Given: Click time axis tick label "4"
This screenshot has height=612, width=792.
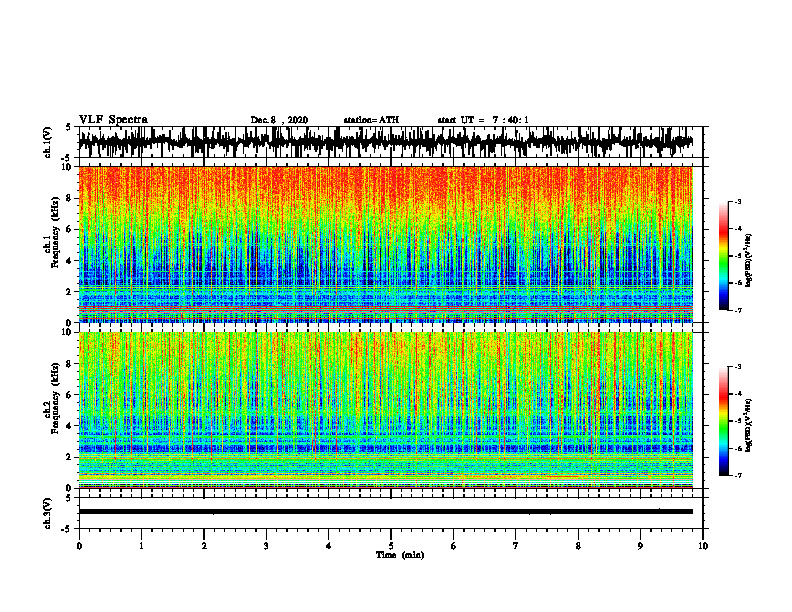Looking at the screenshot, I should tap(329, 546).
